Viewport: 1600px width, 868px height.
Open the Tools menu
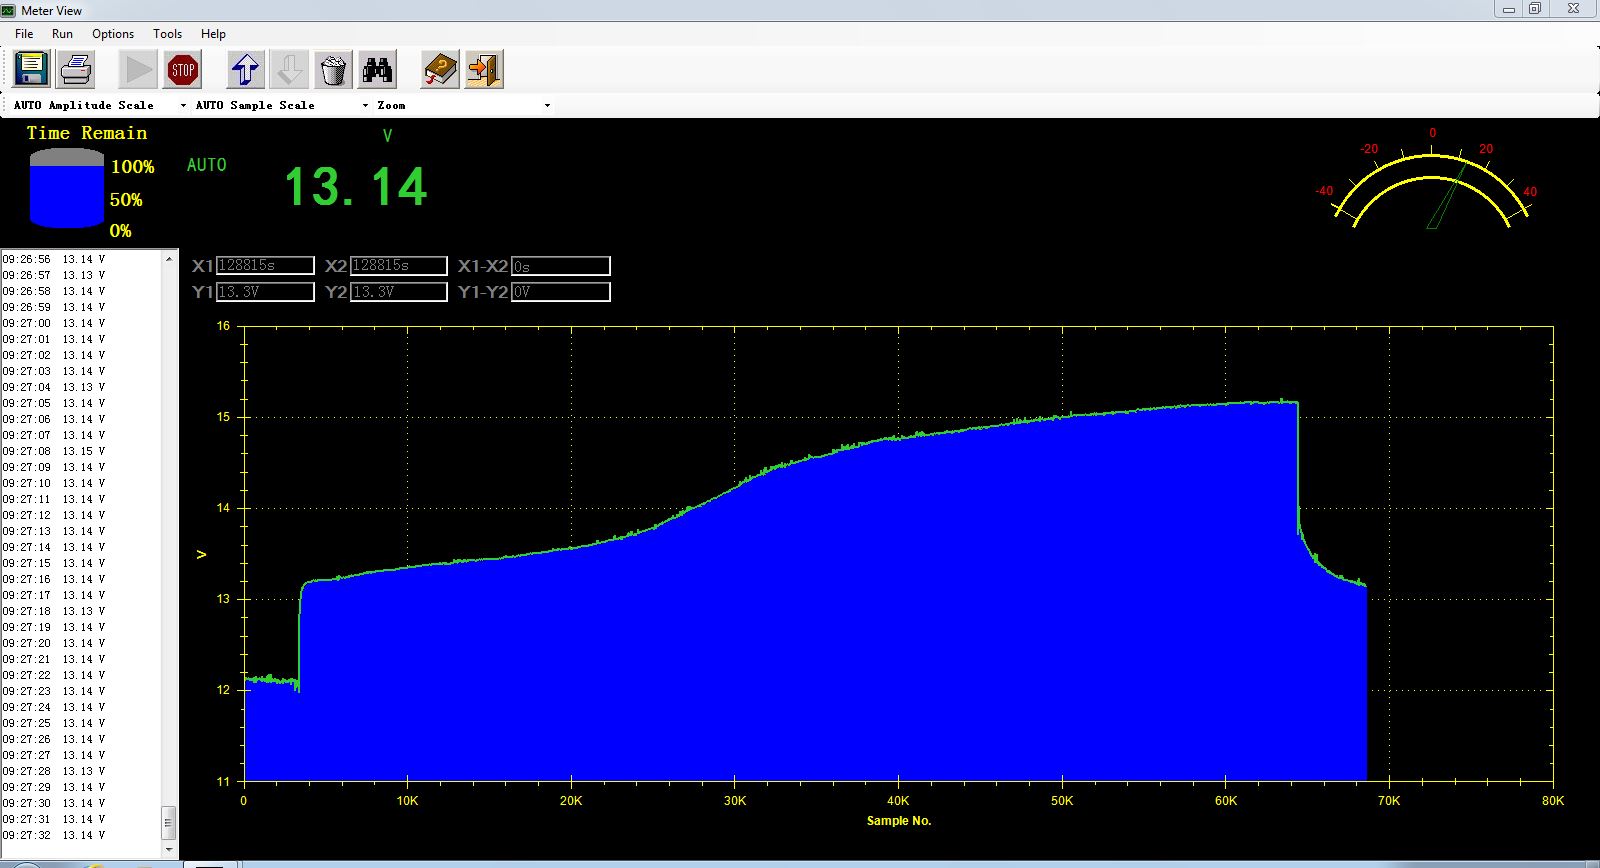pos(167,33)
